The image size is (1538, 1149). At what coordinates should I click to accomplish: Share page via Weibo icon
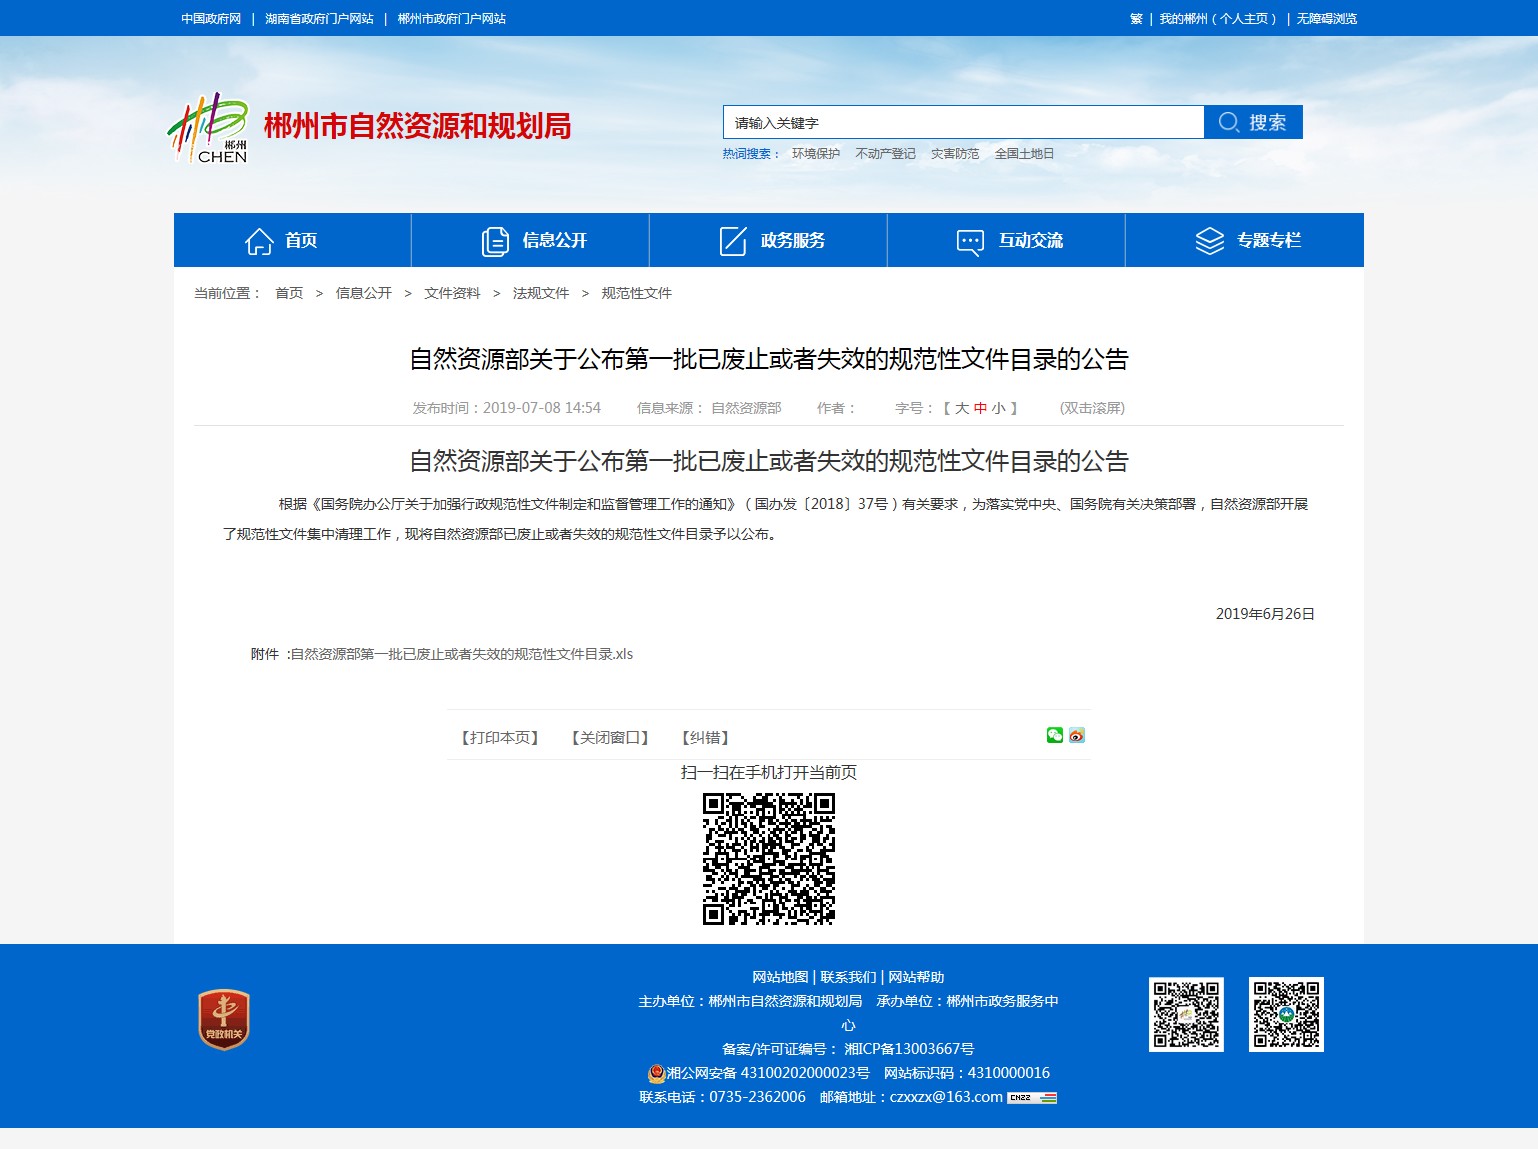point(1077,735)
